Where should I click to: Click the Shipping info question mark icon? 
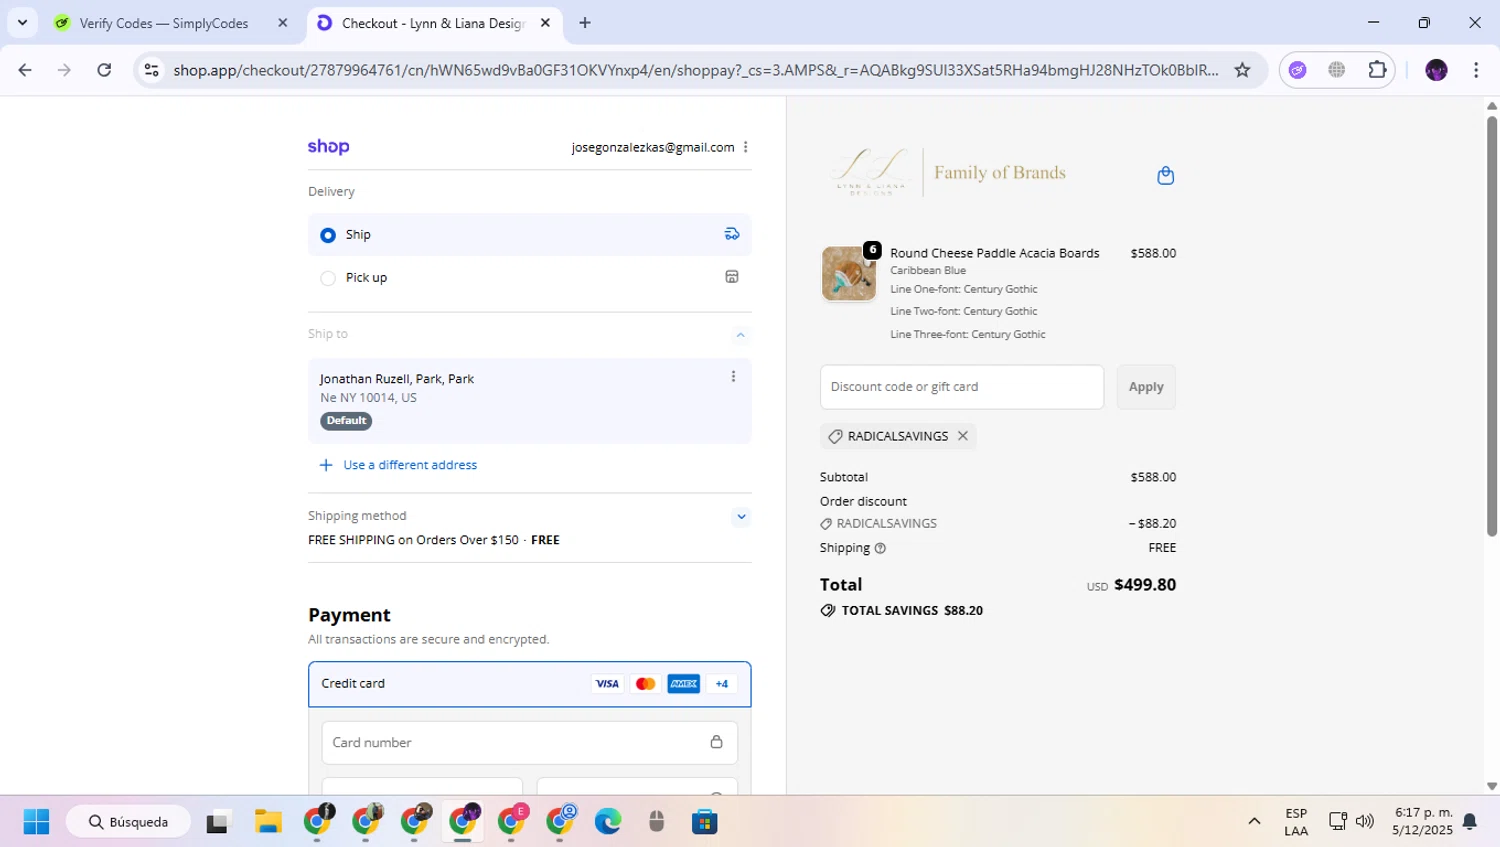click(x=880, y=548)
